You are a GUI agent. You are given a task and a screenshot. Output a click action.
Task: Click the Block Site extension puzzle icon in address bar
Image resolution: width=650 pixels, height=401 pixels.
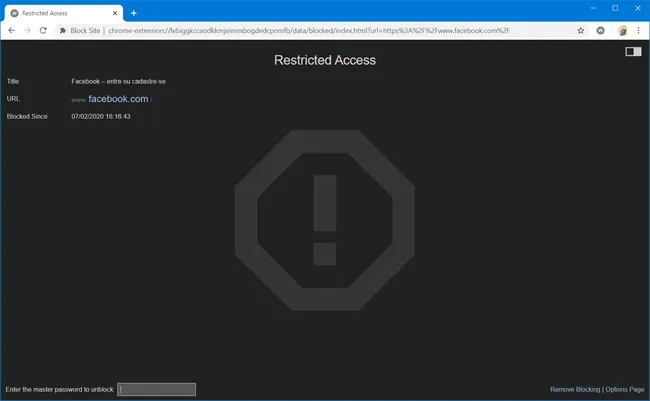(63, 30)
